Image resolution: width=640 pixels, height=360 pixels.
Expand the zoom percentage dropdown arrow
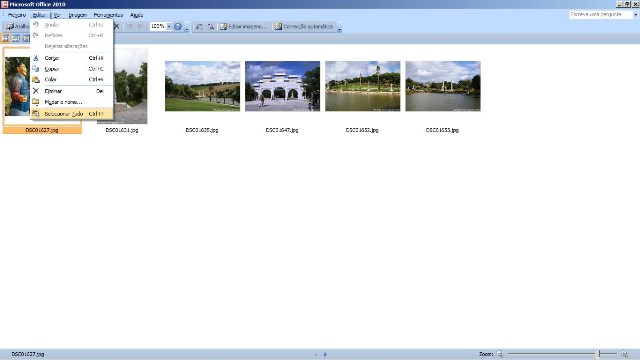169,26
